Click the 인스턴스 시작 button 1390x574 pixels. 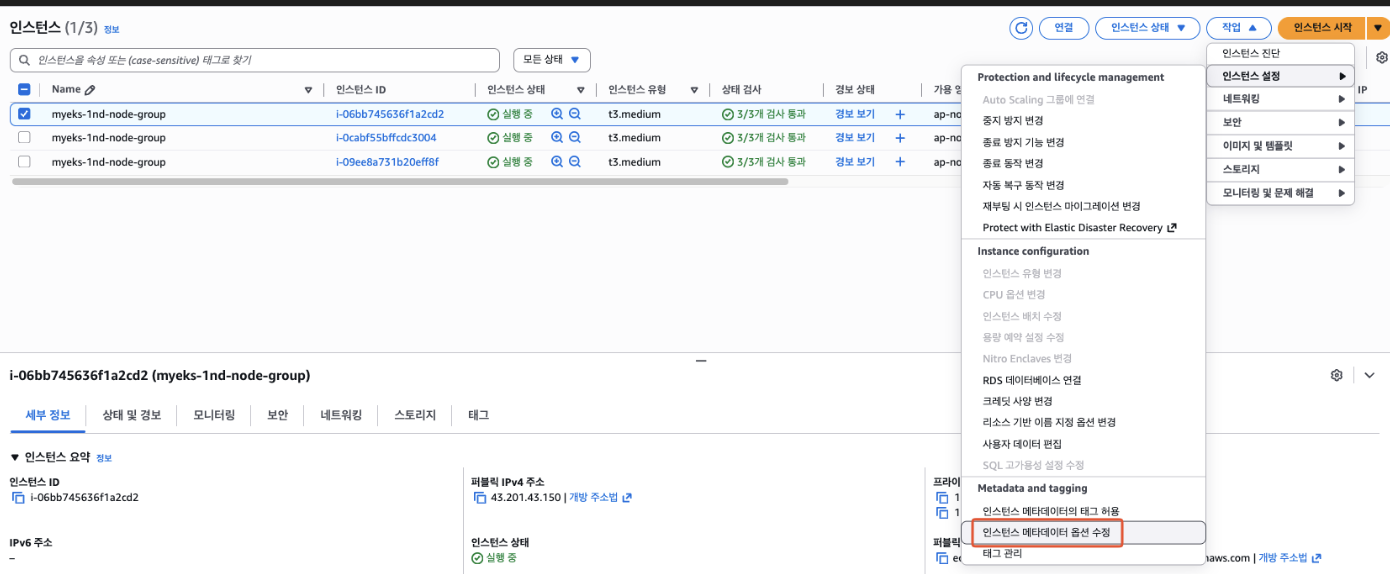pyautogui.click(x=1322, y=28)
